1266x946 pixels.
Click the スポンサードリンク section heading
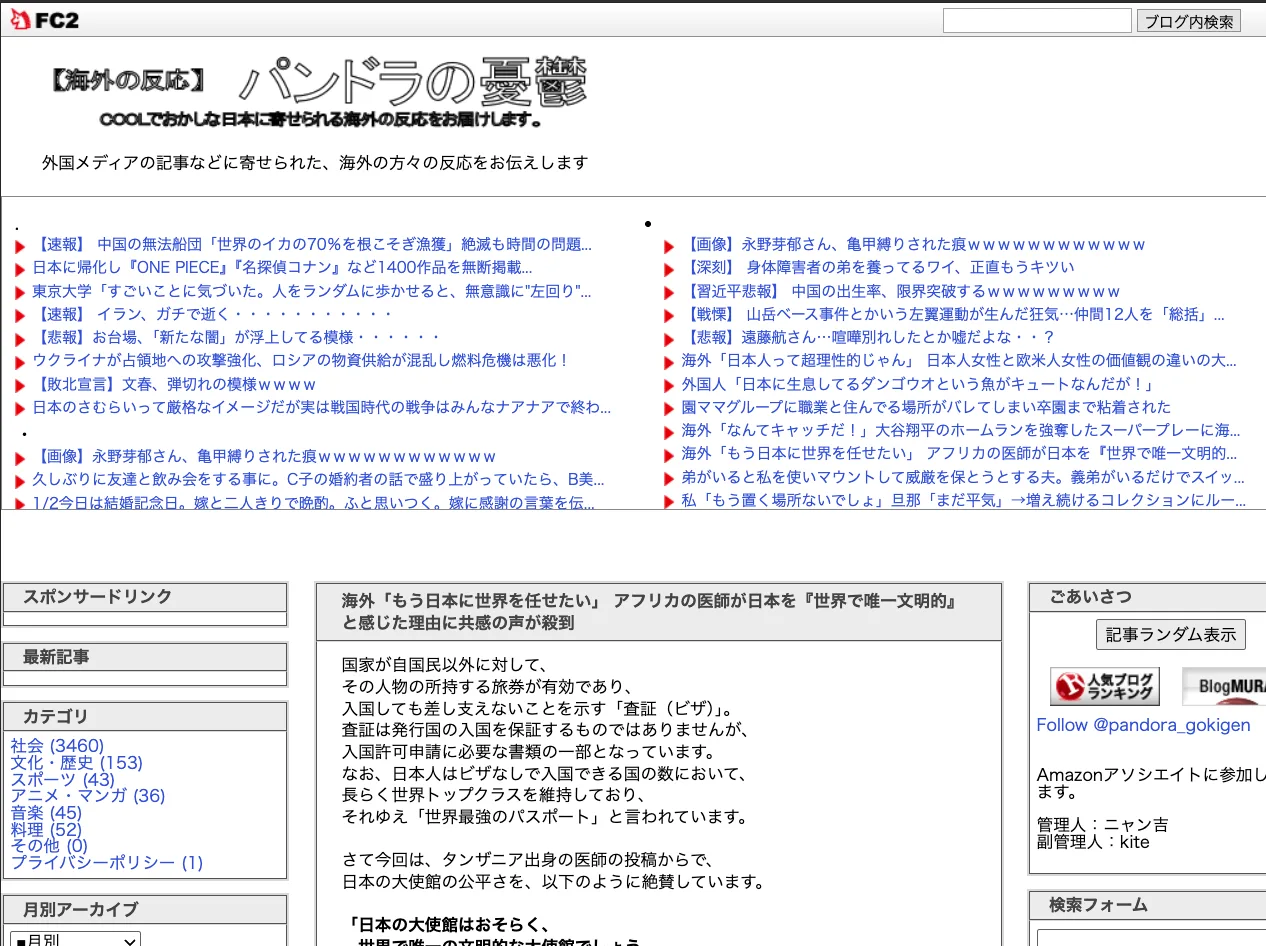(x=98, y=596)
